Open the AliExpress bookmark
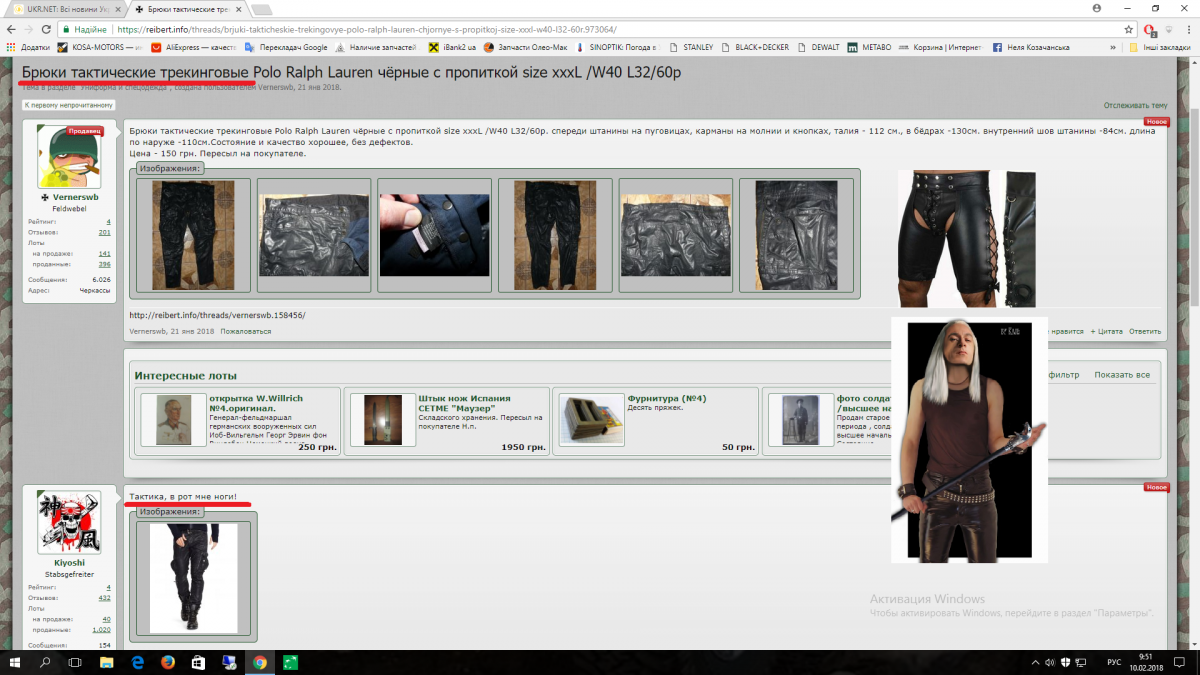Viewport: 1200px width, 675px height. pos(193,47)
